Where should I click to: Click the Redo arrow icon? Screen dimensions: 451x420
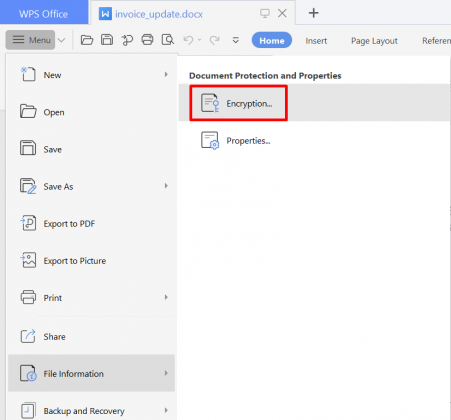pyautogui.click(x=215, y=40)
